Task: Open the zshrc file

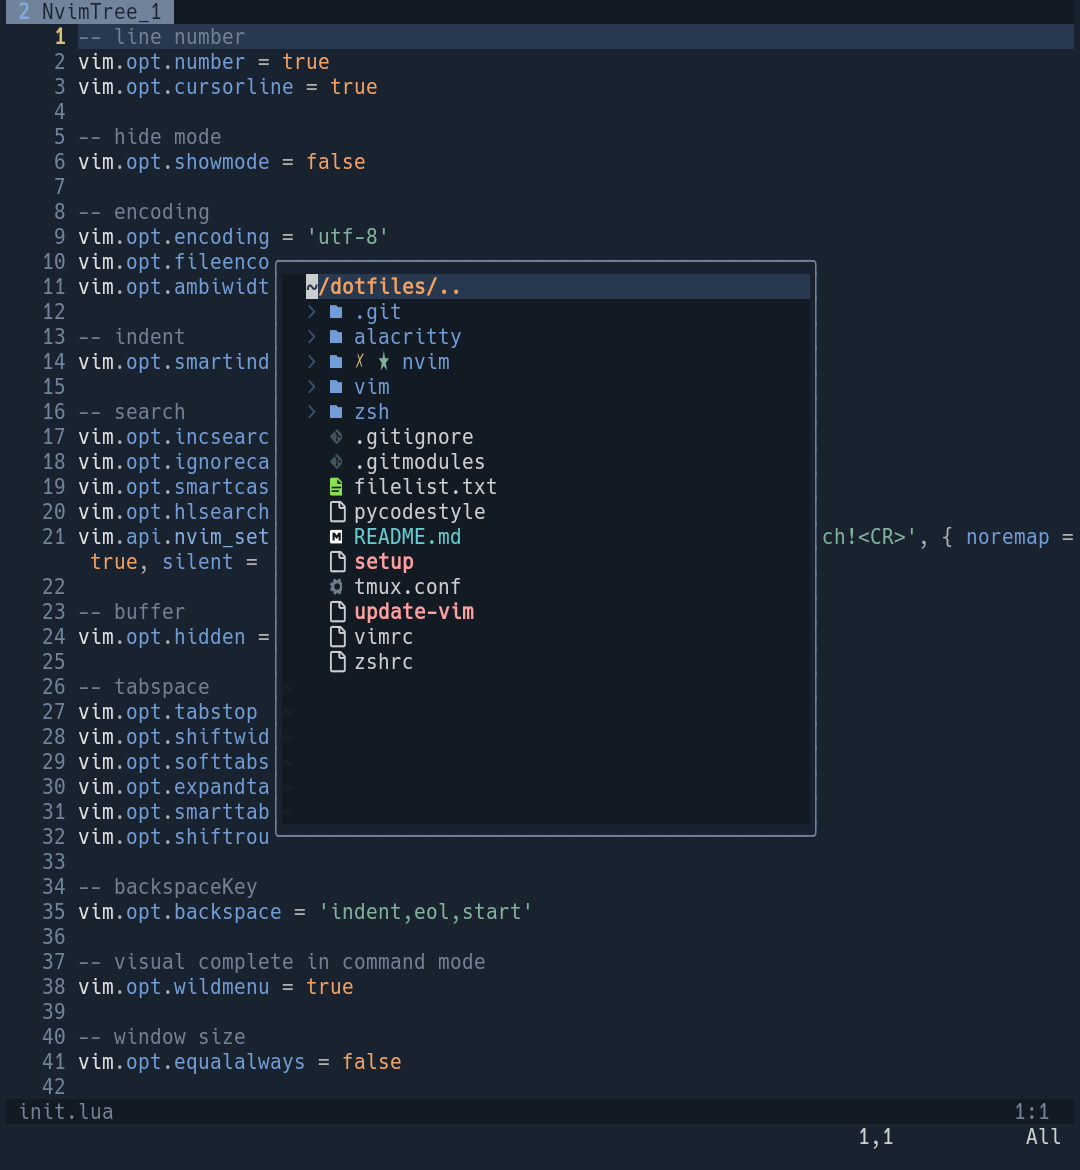Action: [x=384, y=662]
